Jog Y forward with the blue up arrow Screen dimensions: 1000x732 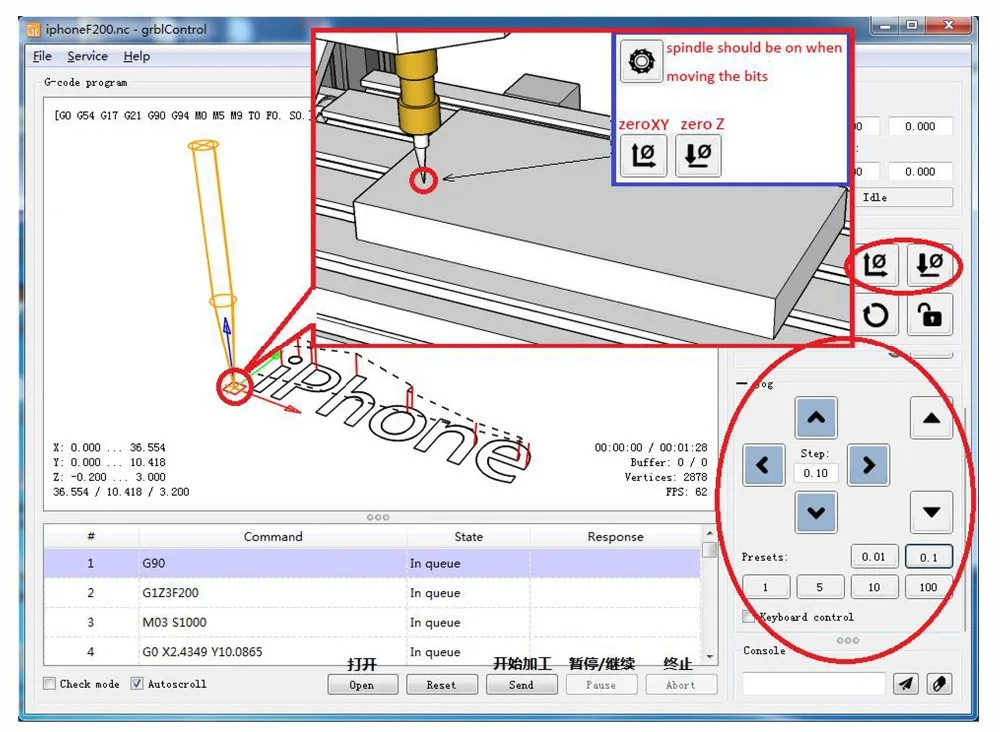click(816, 418)
